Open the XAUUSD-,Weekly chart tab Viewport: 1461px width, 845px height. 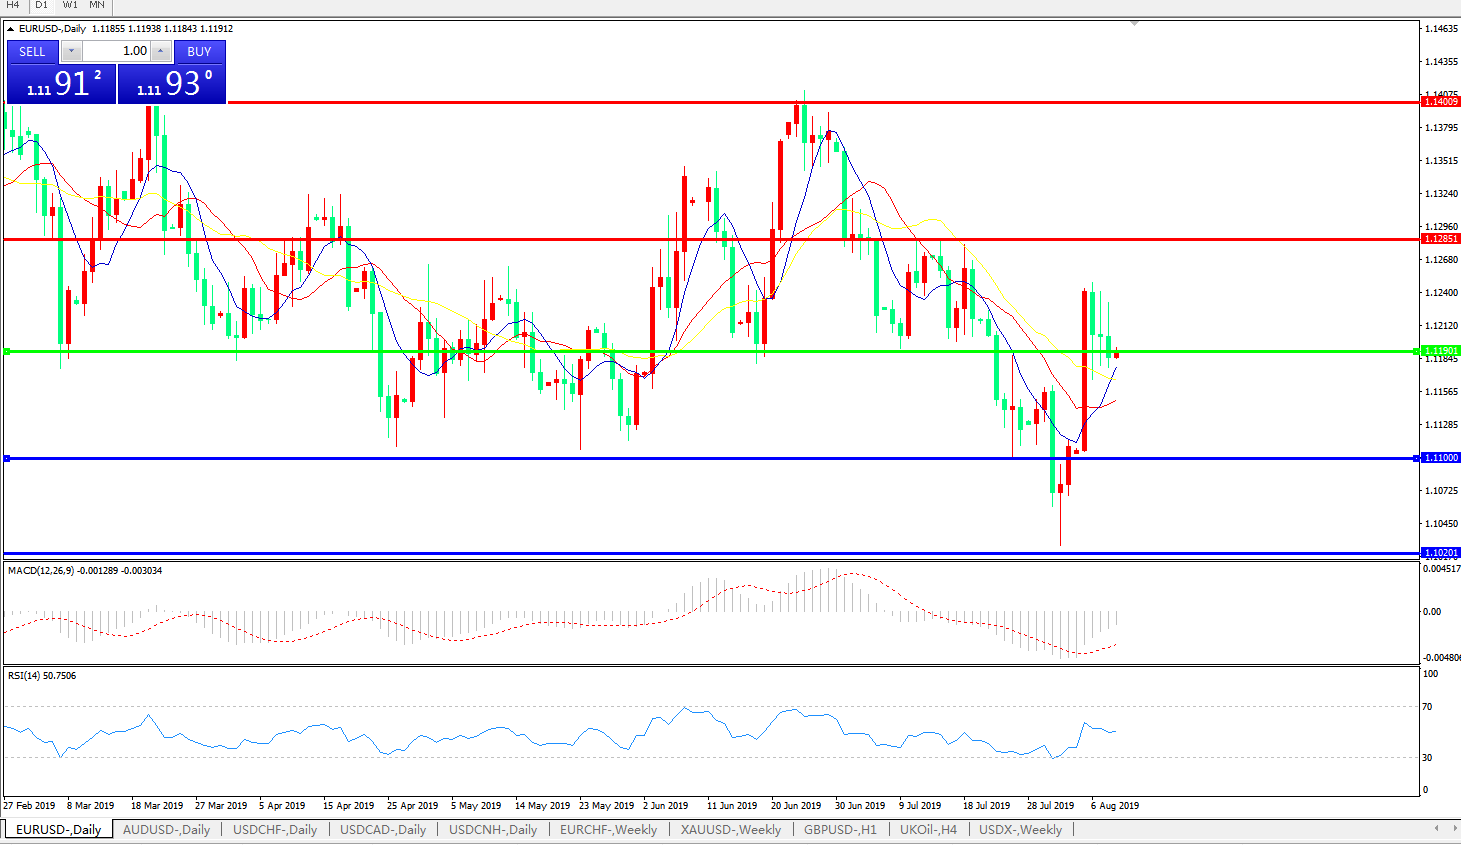click(730, 829)
